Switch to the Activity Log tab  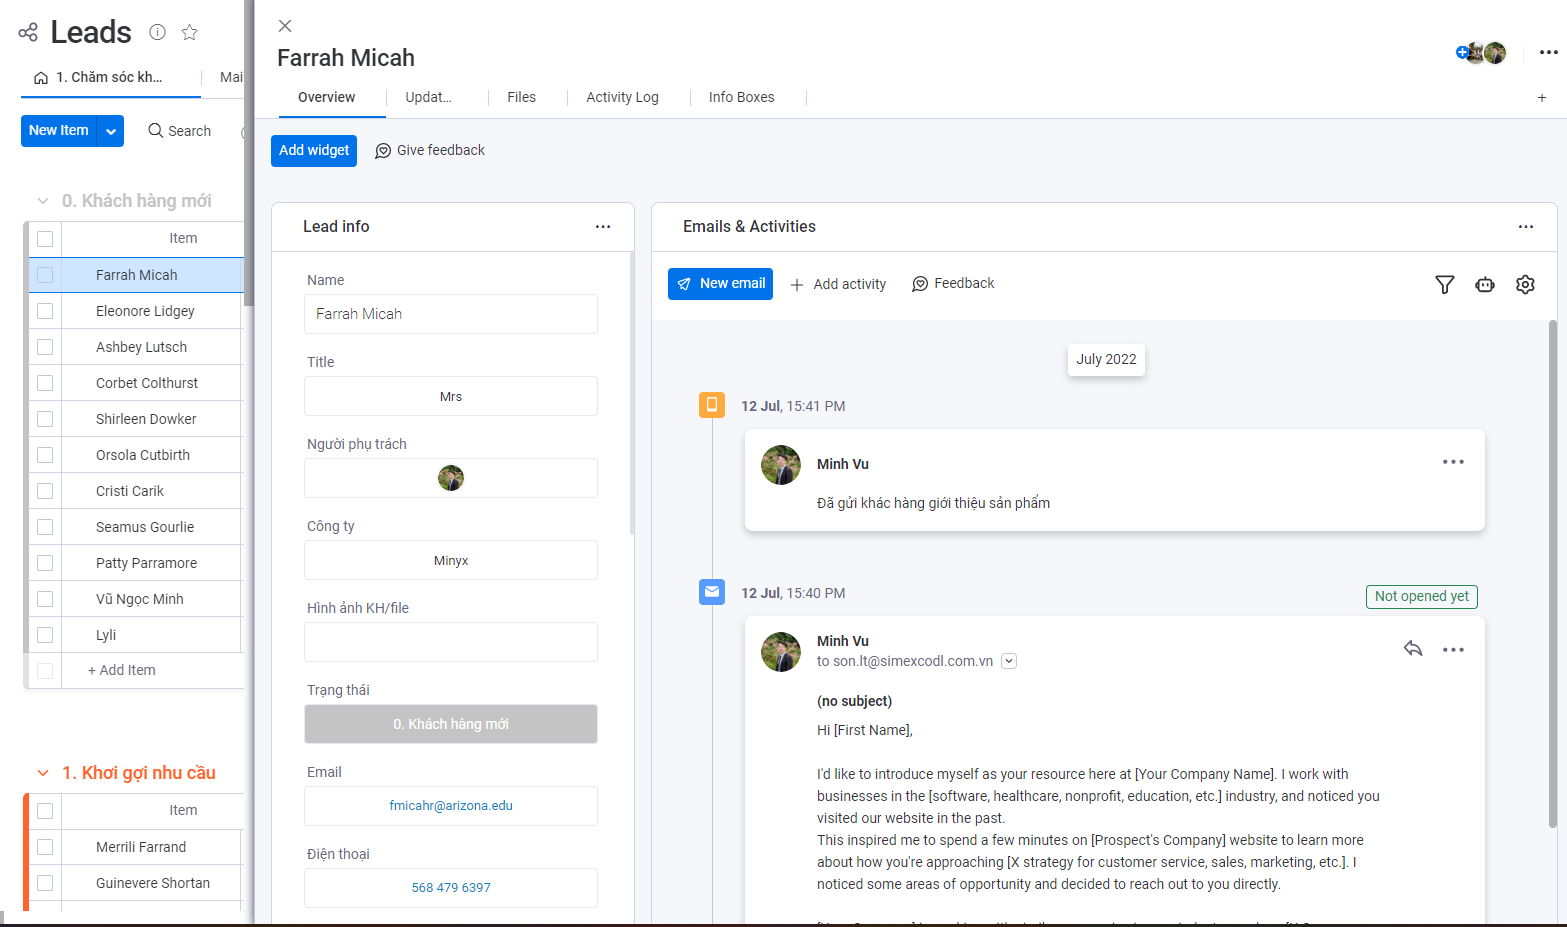pos(622,97)
